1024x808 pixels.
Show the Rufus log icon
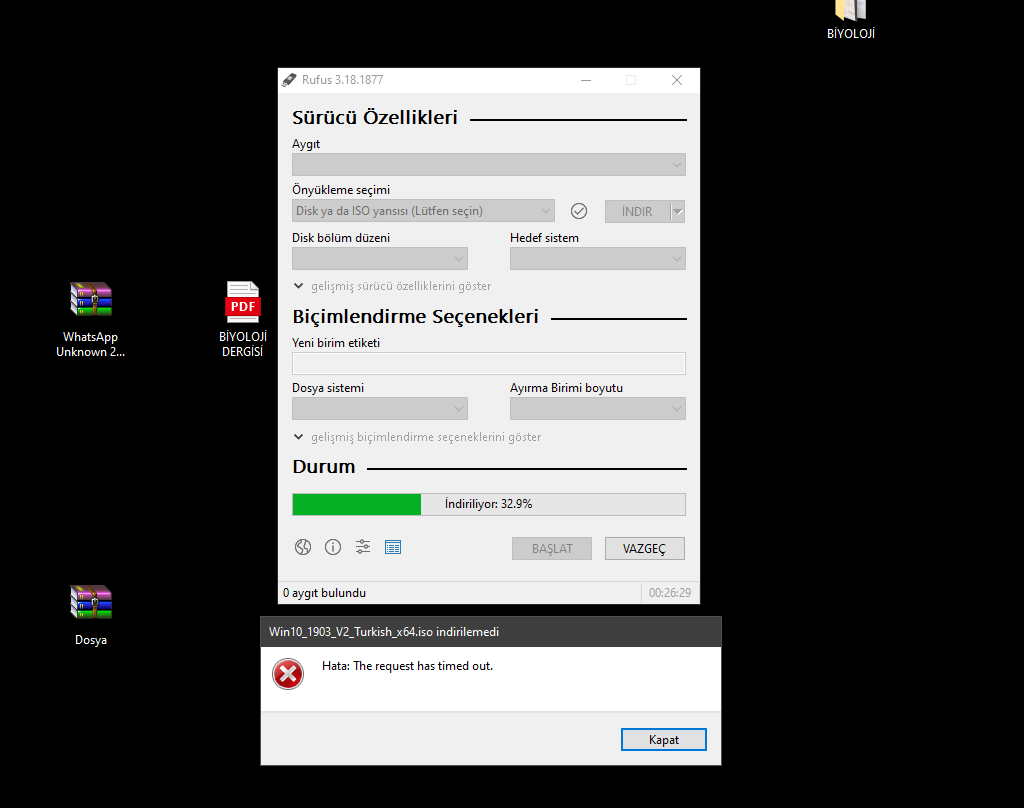[393, 547]
